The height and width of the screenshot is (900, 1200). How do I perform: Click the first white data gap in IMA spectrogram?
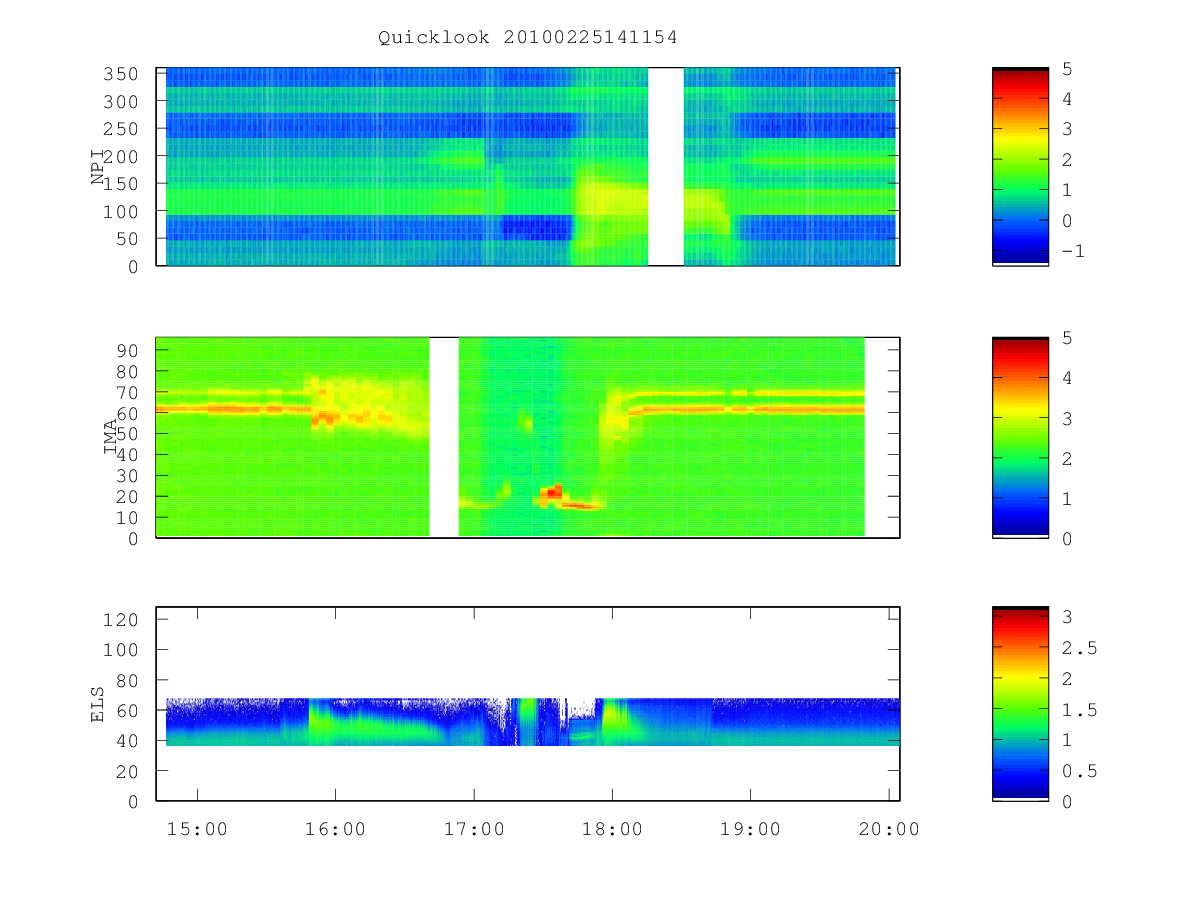[444, 437]
